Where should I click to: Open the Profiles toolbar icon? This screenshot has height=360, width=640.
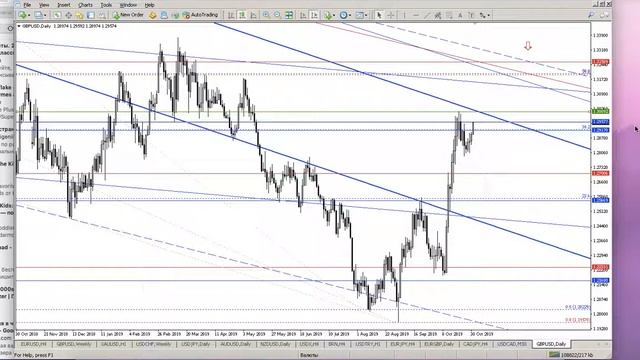pyautogui.click(x=38, y=15)
